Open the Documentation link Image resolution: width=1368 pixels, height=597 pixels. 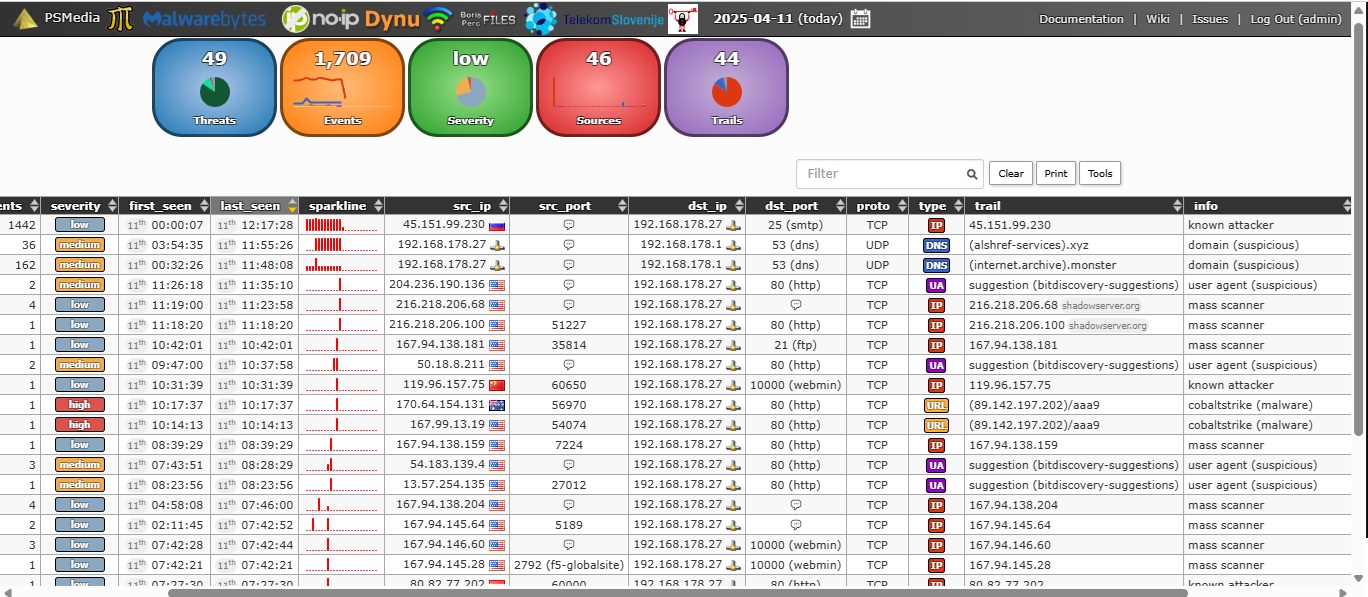1081,19
